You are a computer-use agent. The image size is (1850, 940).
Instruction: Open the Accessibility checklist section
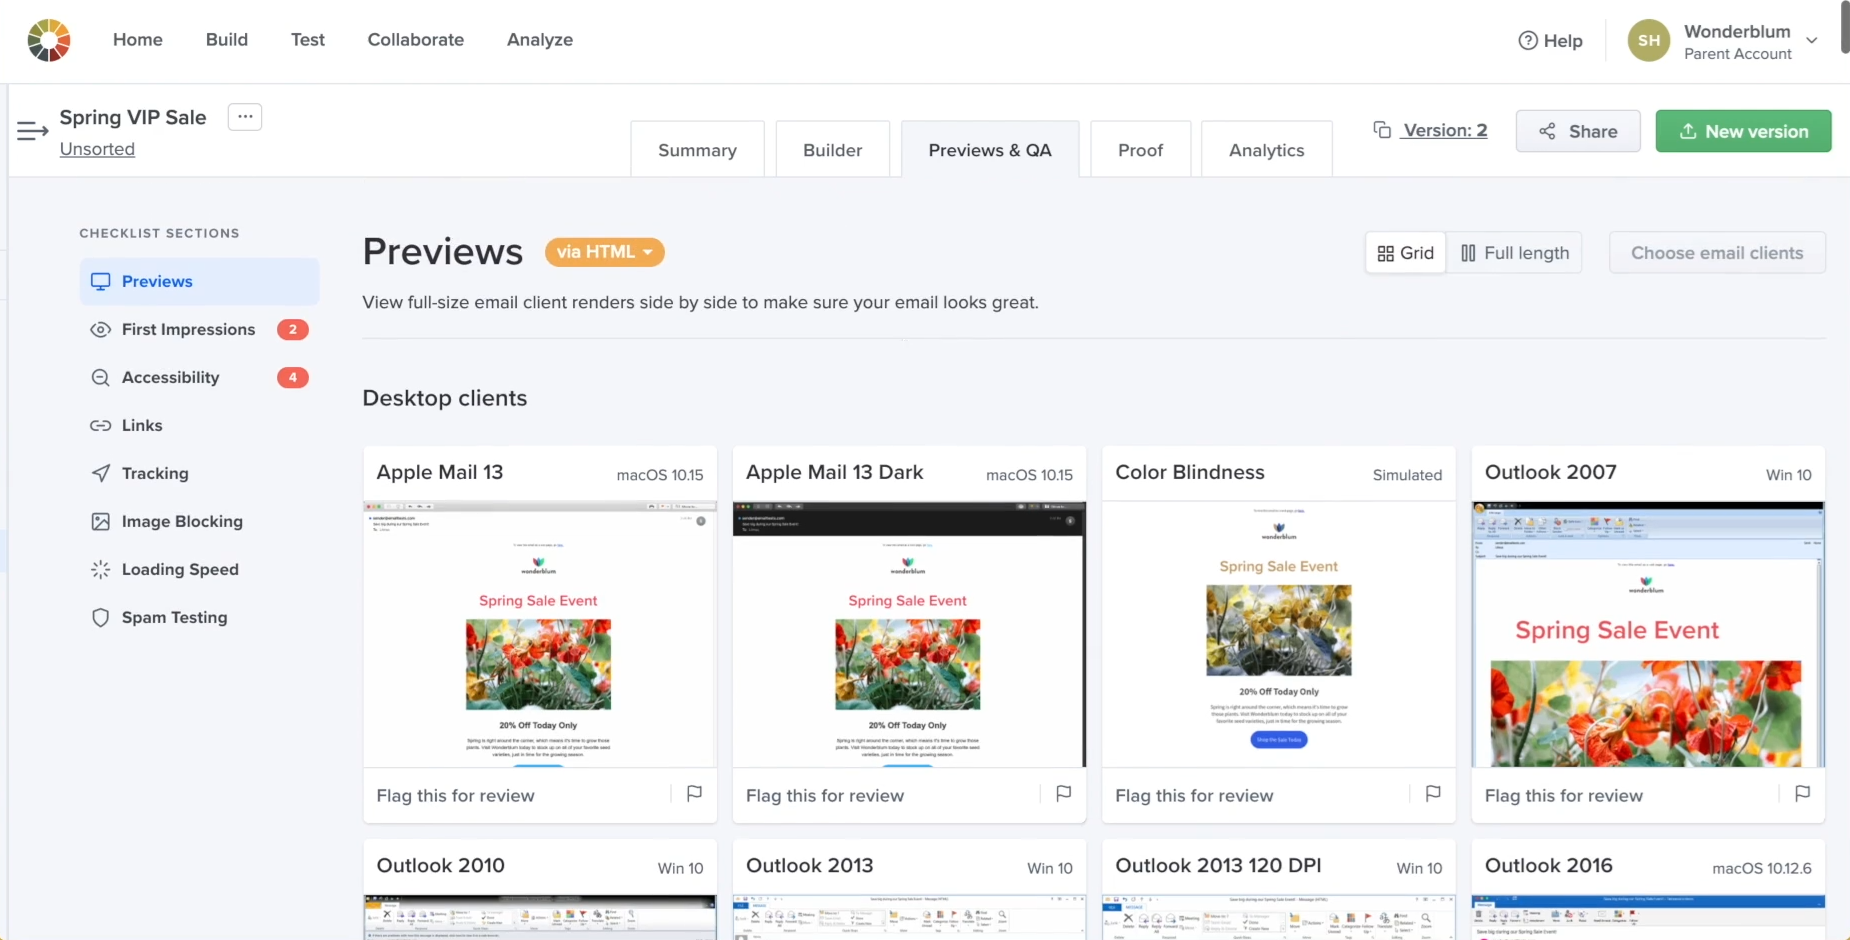coord(170,378)
